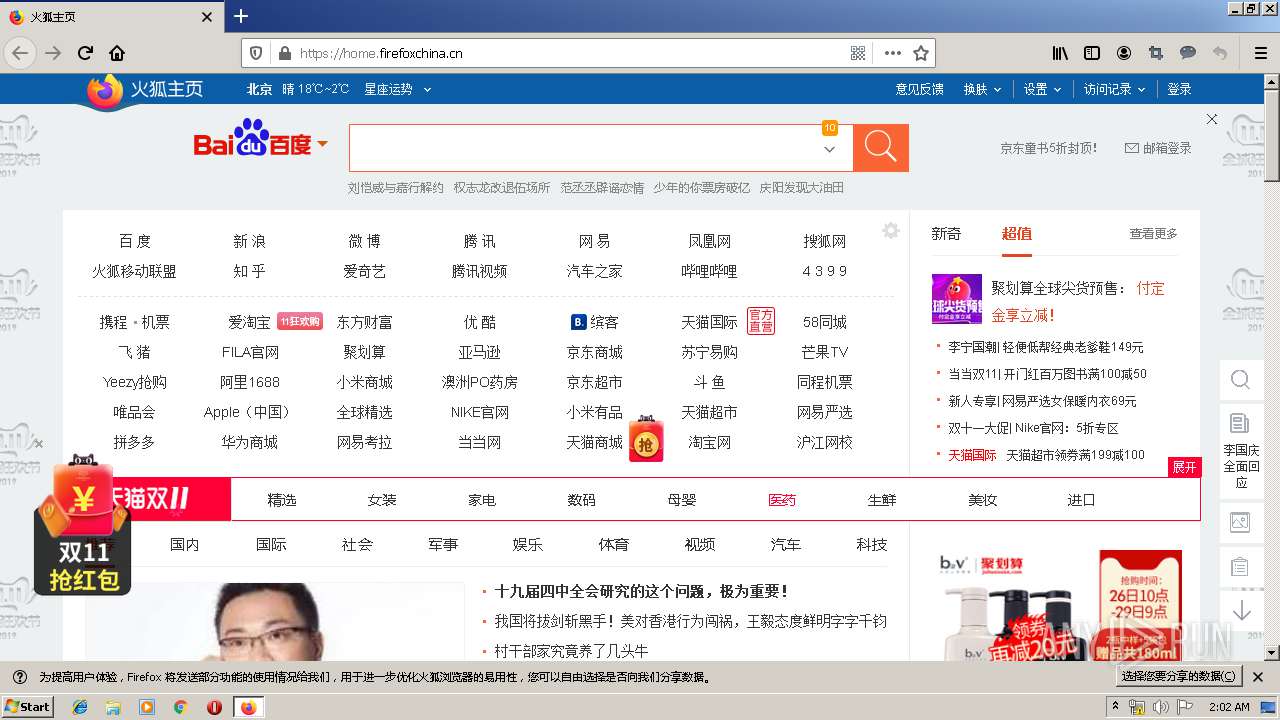Open headline 十九届四中全会研究的这个问题
Image resolution: width=1280 pixels, height=720 pixels.
642,591
